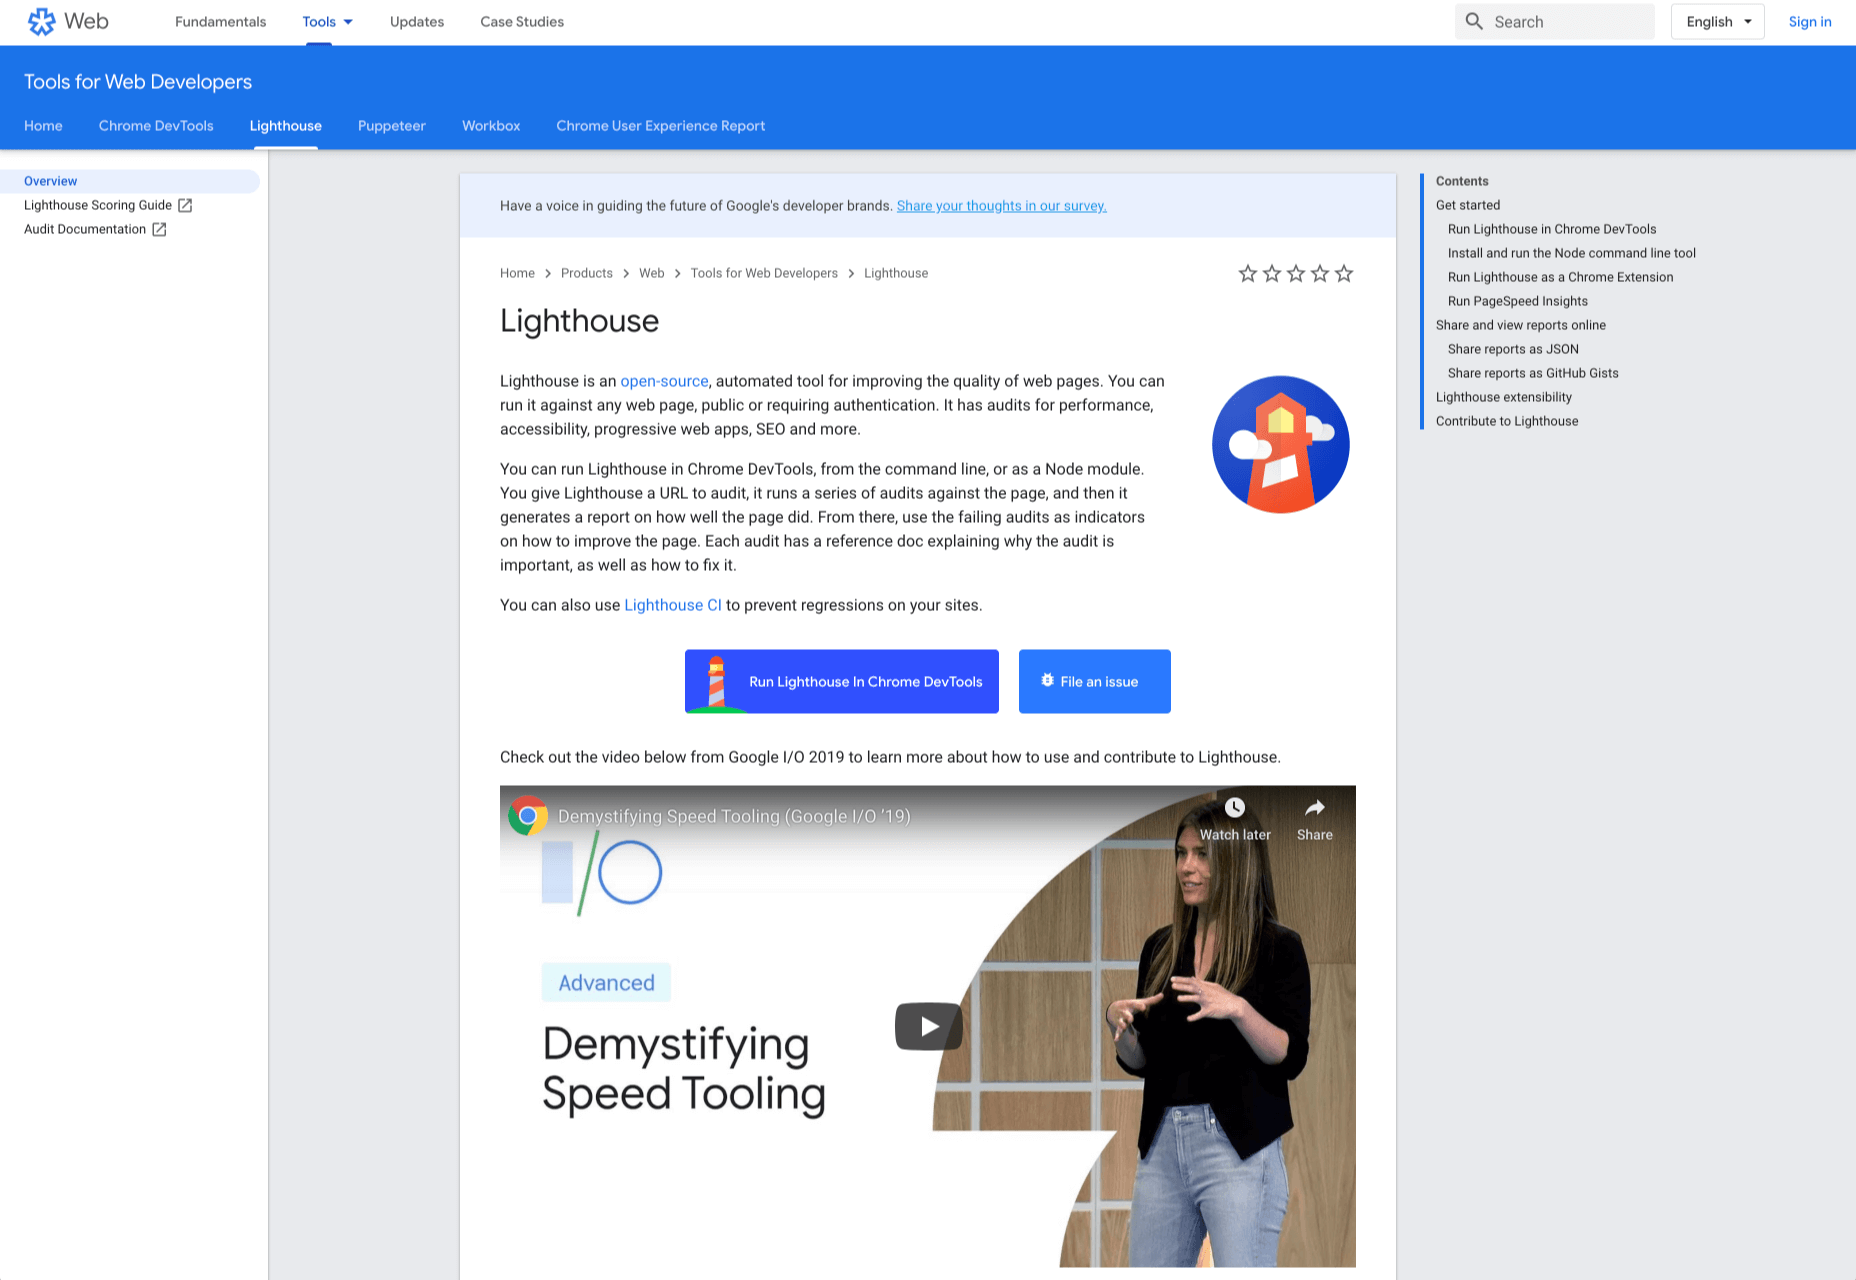Open the English language dropdown
The image size is (1856, 1280).
click(x=1717, y=22)
